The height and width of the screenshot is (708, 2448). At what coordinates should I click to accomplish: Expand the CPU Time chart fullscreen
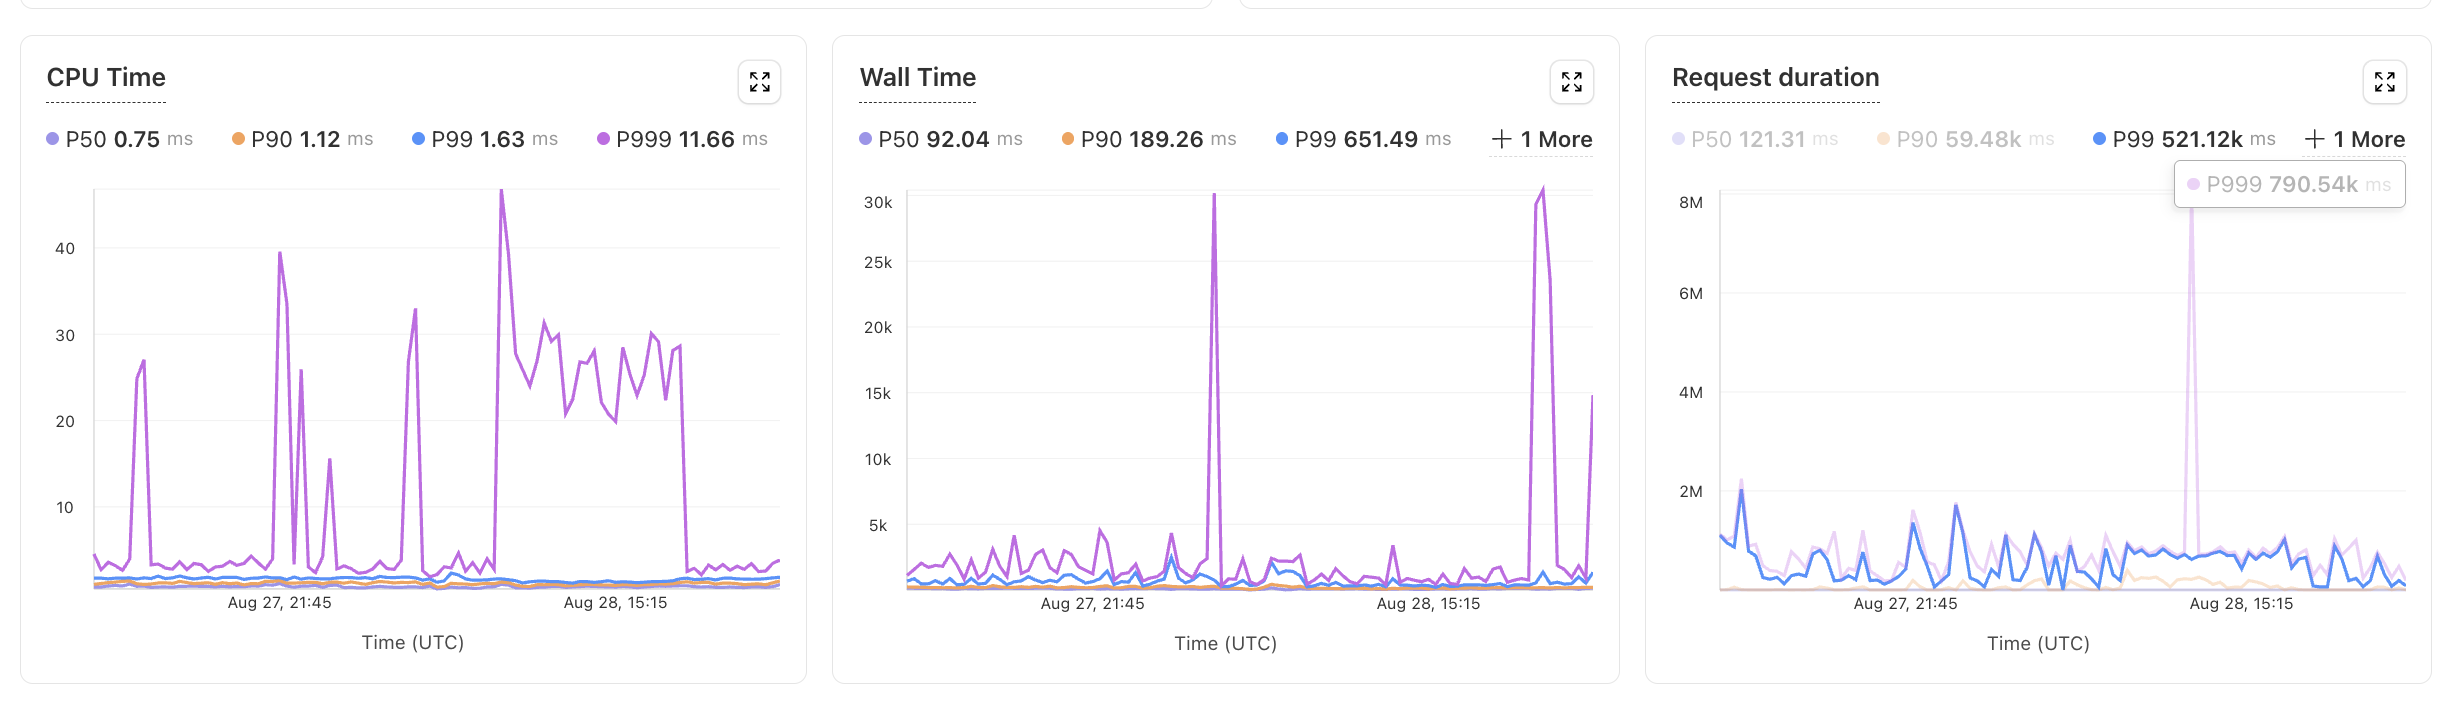(759, 82)
